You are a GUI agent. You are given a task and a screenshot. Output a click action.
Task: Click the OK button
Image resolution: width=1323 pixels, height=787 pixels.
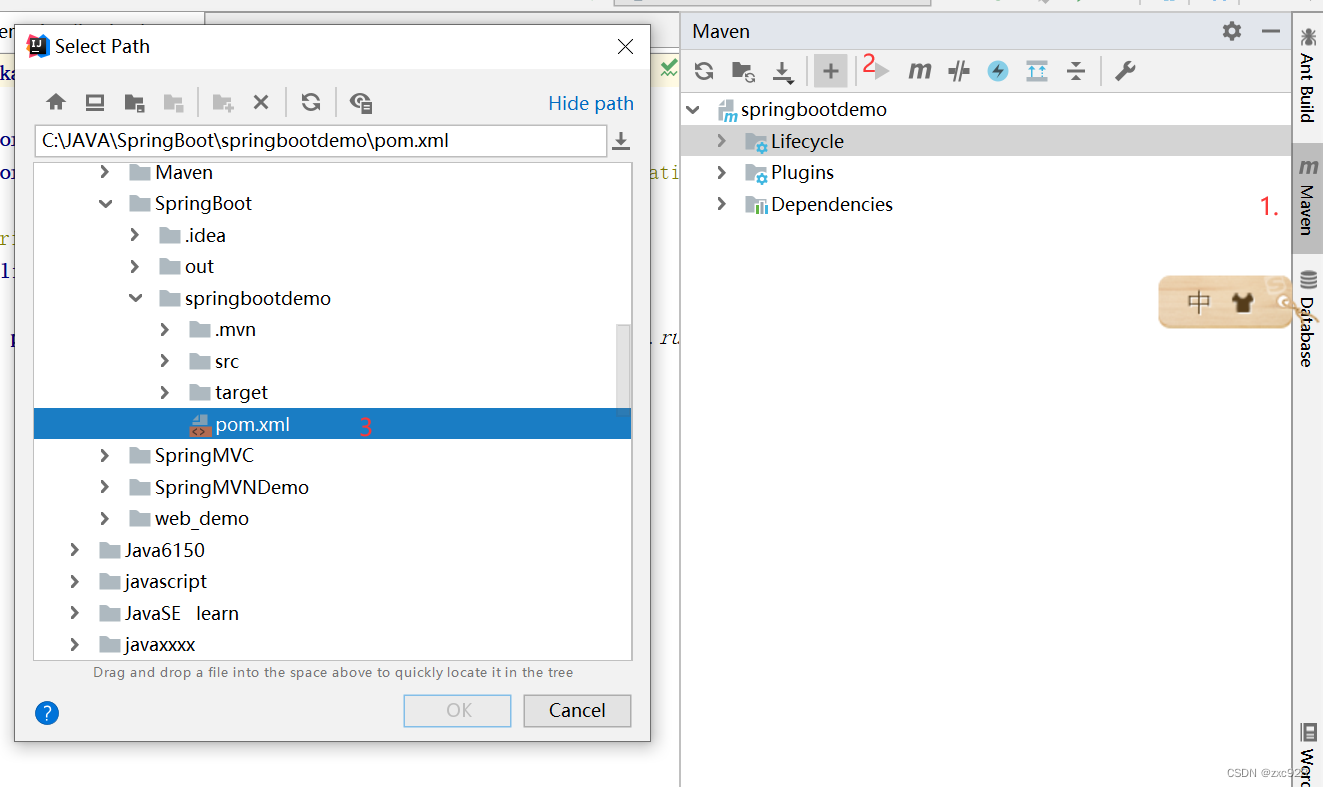click(x=459, y=710)
